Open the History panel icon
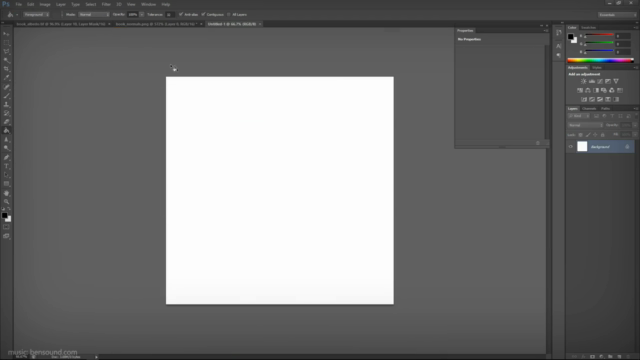Screen dimensions: 640x360 click(559, 33)
